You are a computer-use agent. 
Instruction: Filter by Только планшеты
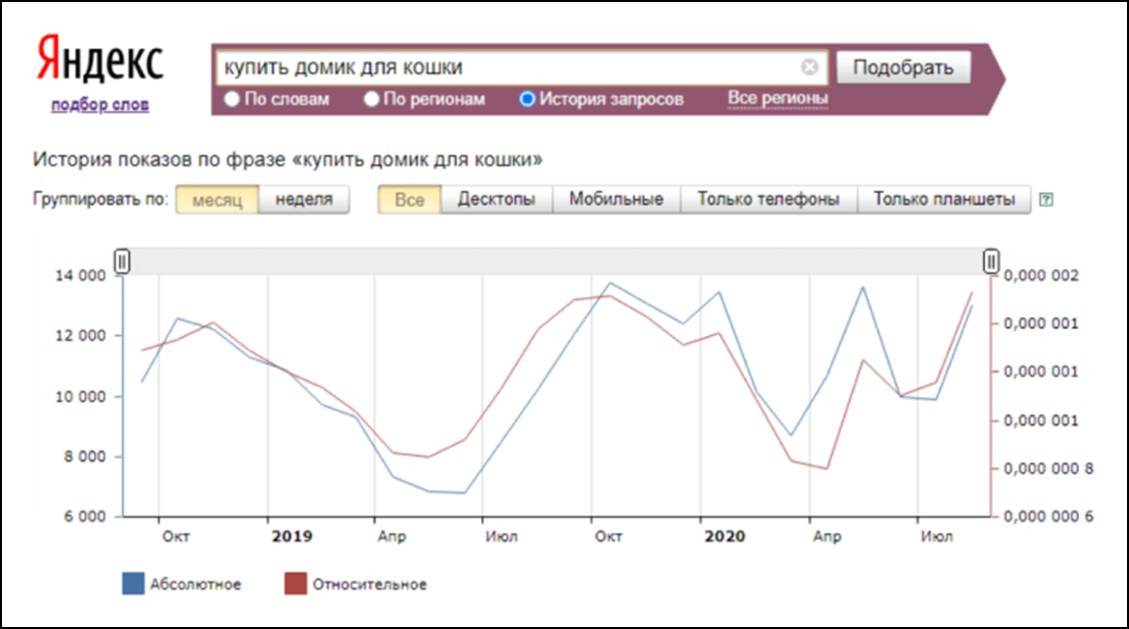pos(944,197)
